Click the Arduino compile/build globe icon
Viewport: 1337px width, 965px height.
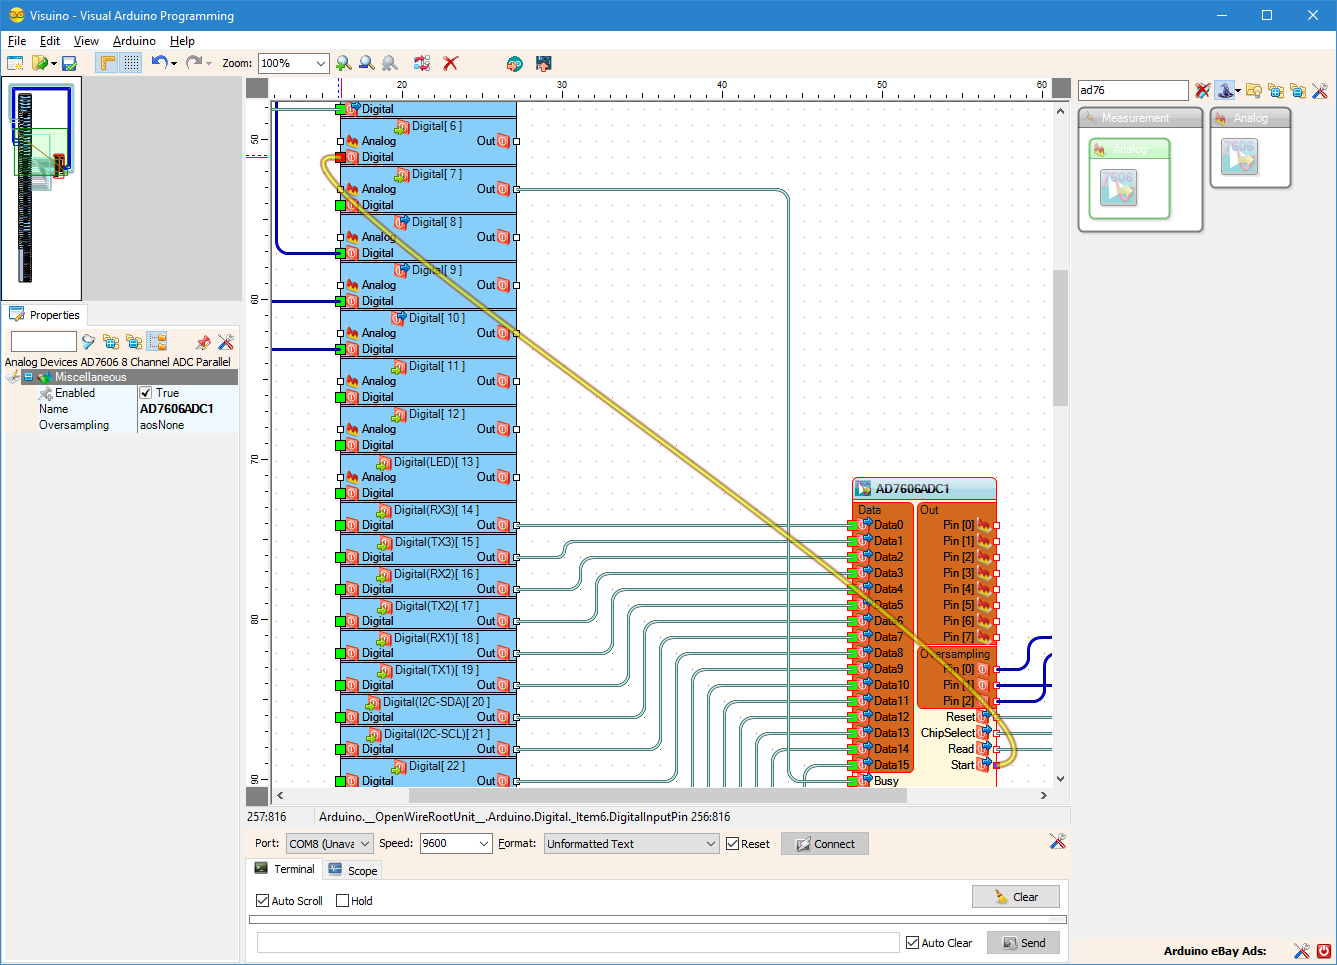point(514,63)
